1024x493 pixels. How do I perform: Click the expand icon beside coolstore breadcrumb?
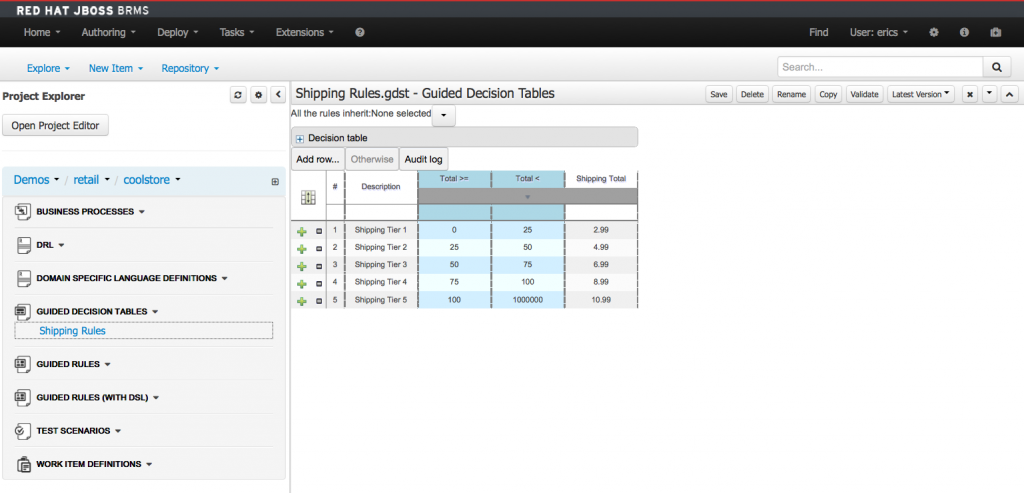(x=275, y=182)
